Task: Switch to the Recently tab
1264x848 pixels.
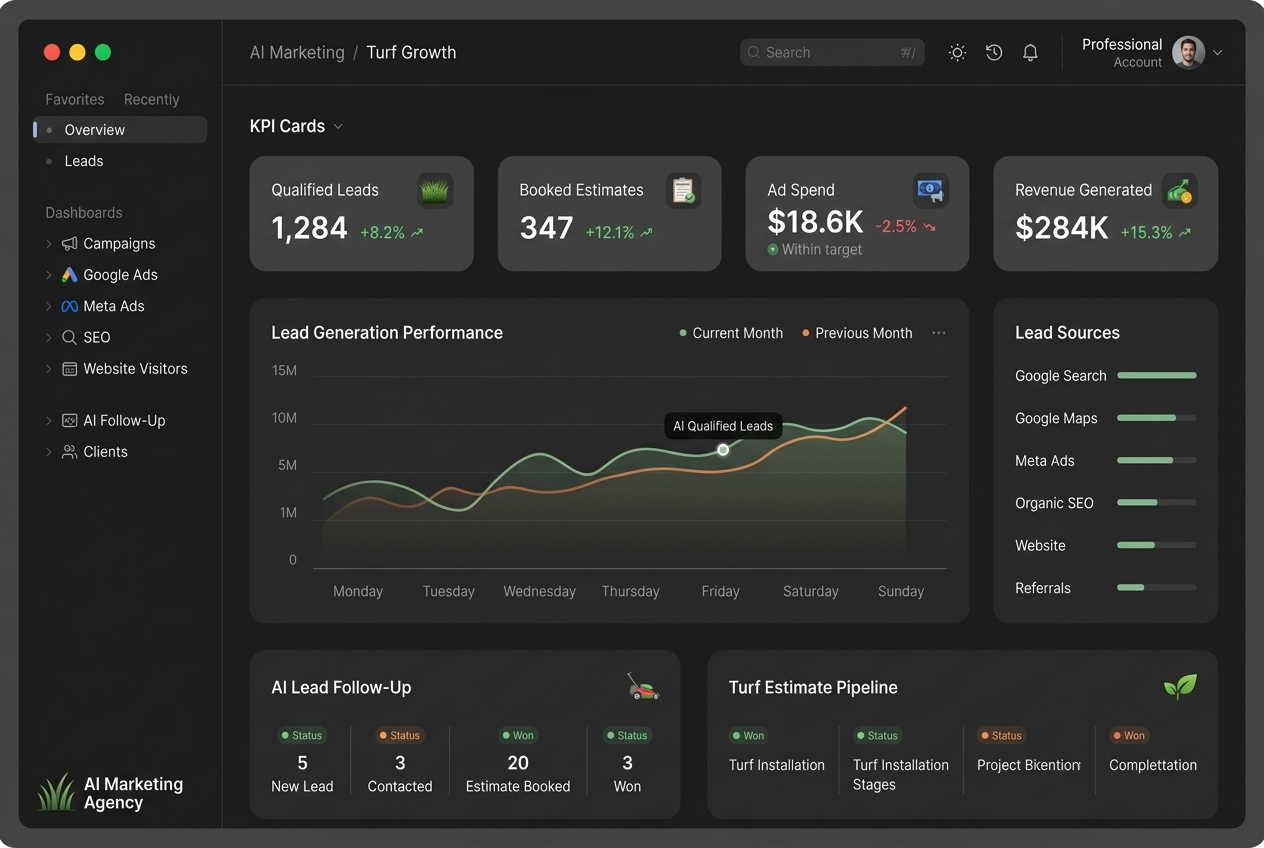Action: [151, 100]
